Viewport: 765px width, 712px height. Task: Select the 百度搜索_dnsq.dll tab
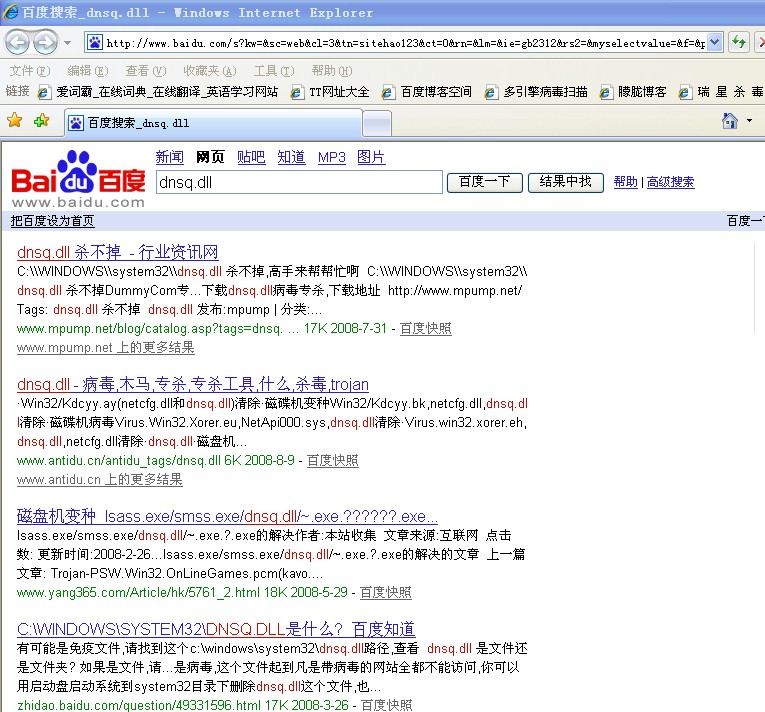[x=214, y=123]
